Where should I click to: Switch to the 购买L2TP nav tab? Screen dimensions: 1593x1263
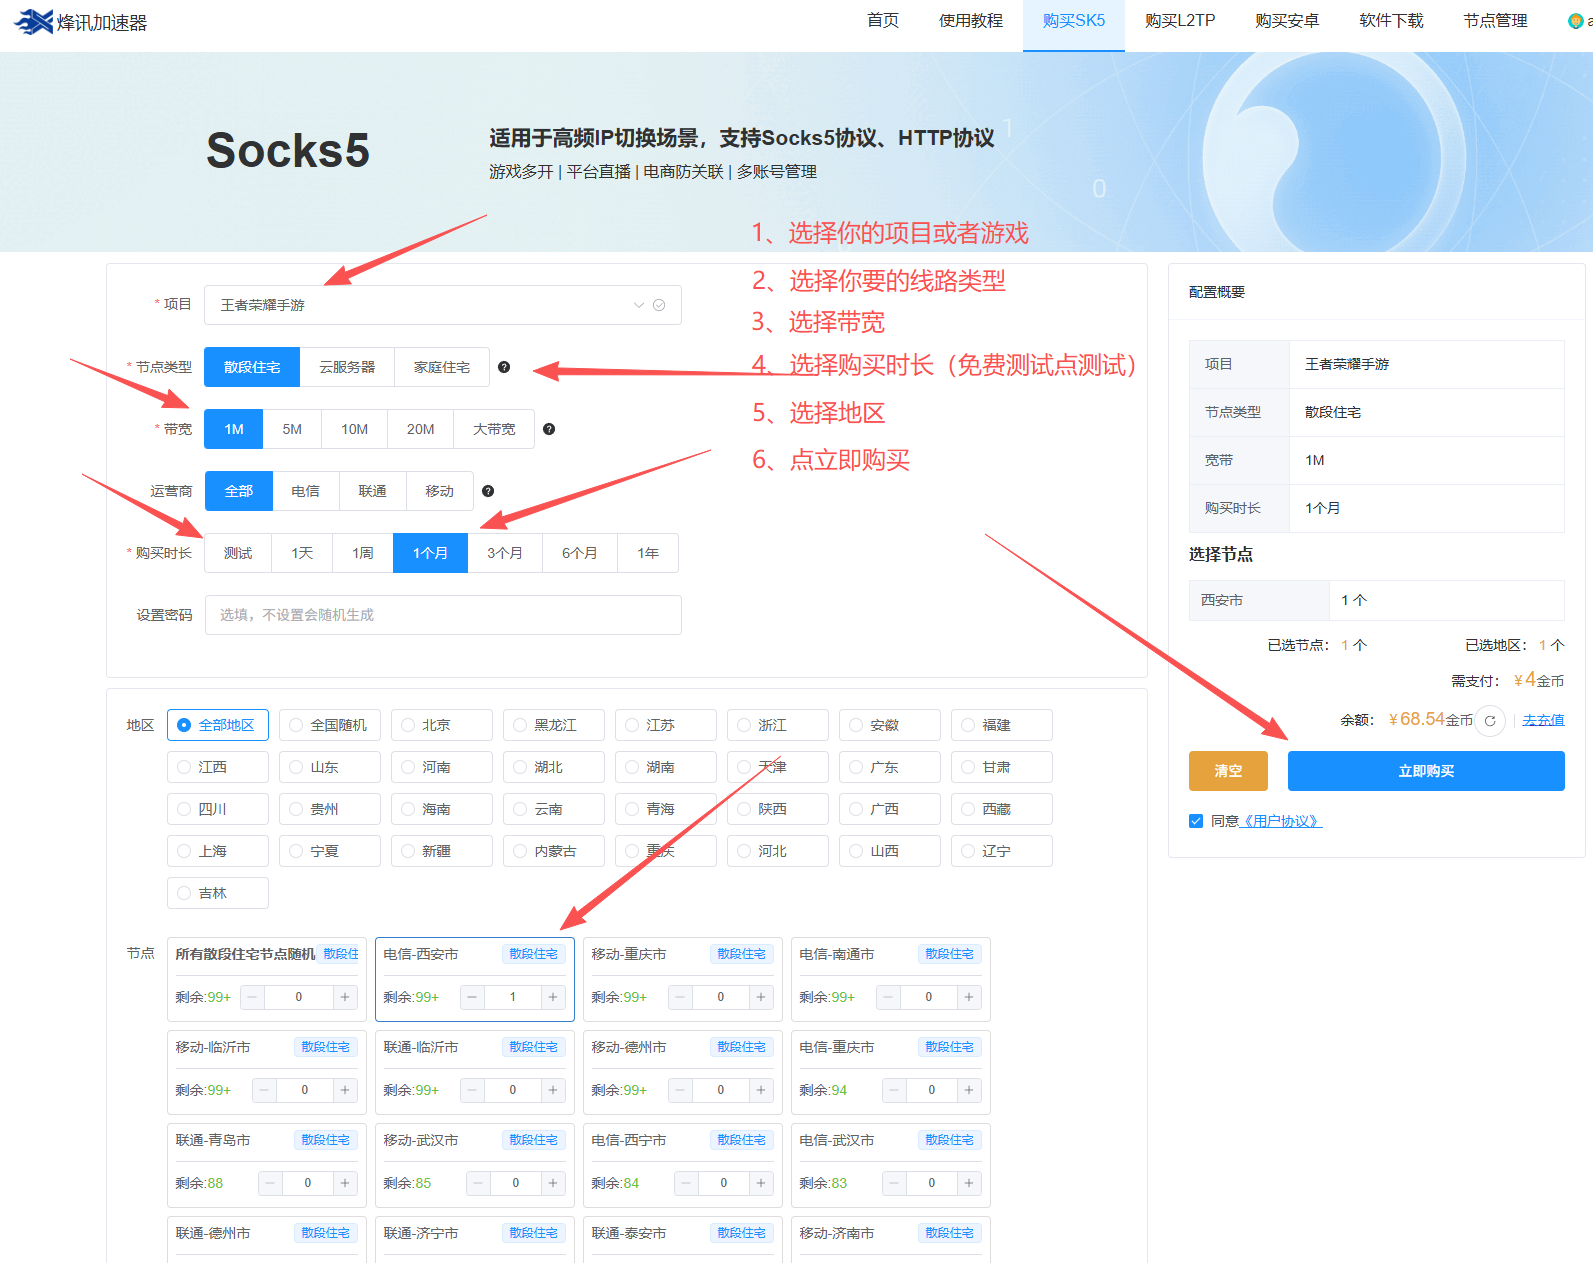[x=1180, y=21]
